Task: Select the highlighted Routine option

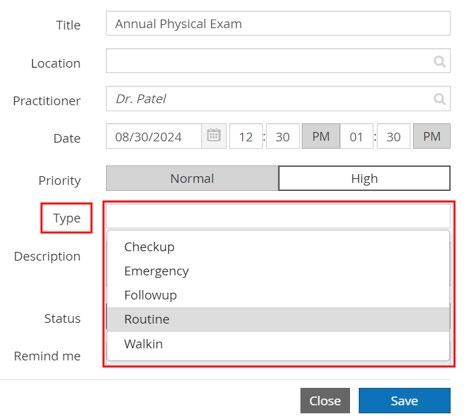Action: 278,319
